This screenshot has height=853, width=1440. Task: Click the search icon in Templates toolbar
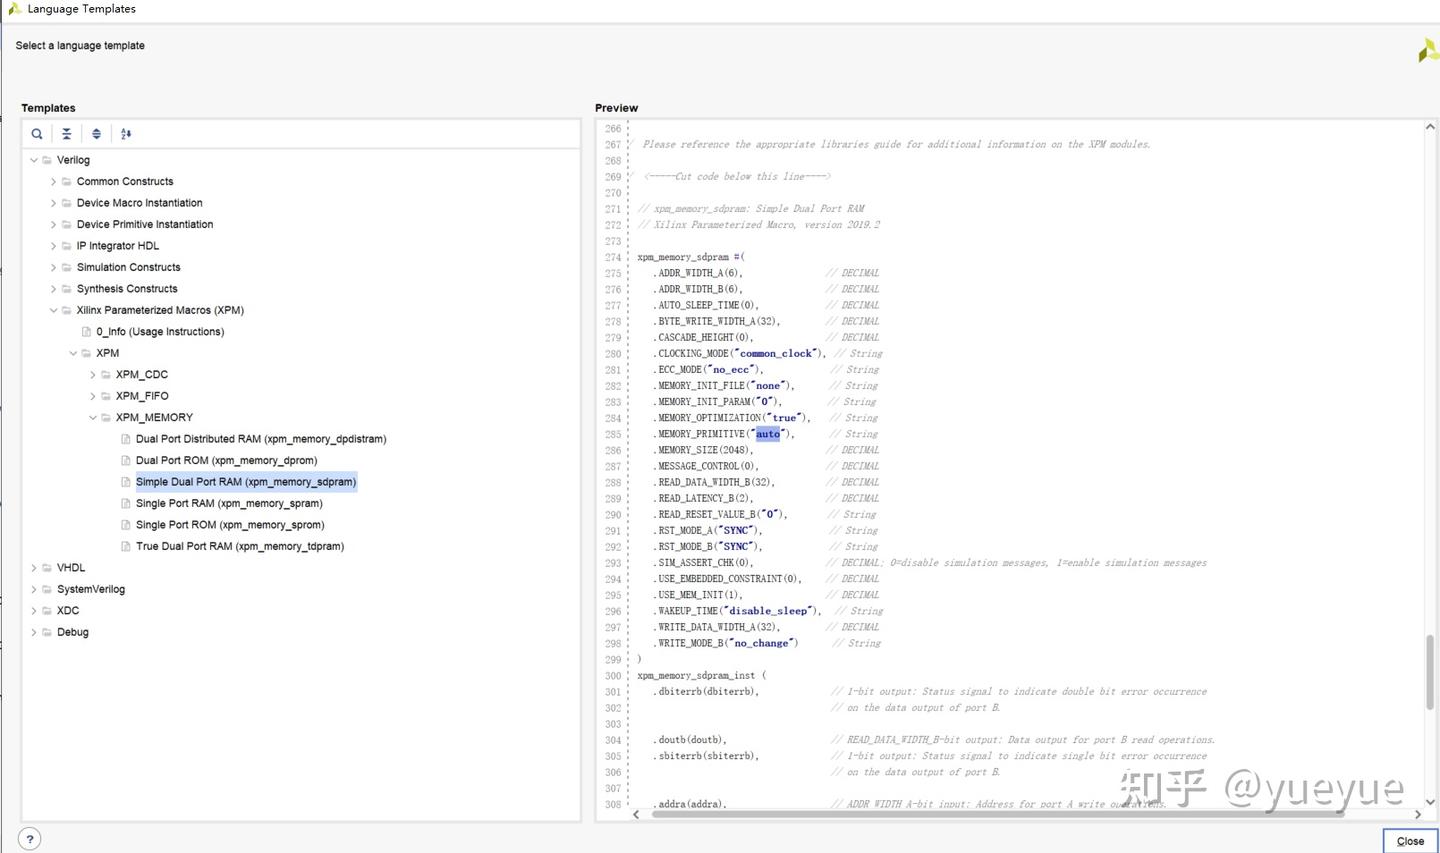click(37, 134)
